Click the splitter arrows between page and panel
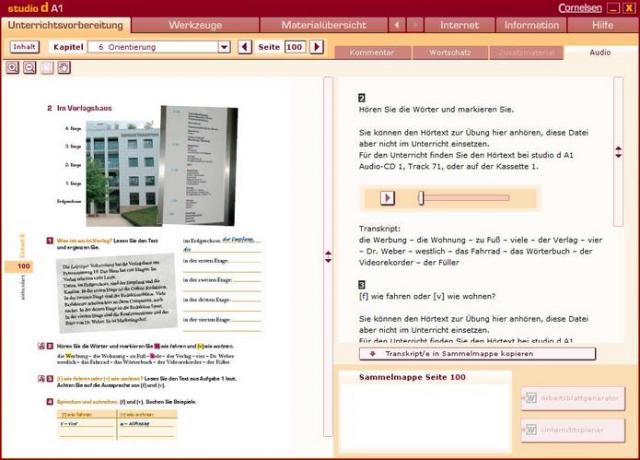This screenshot has height=460, width=640. point(327,257)
